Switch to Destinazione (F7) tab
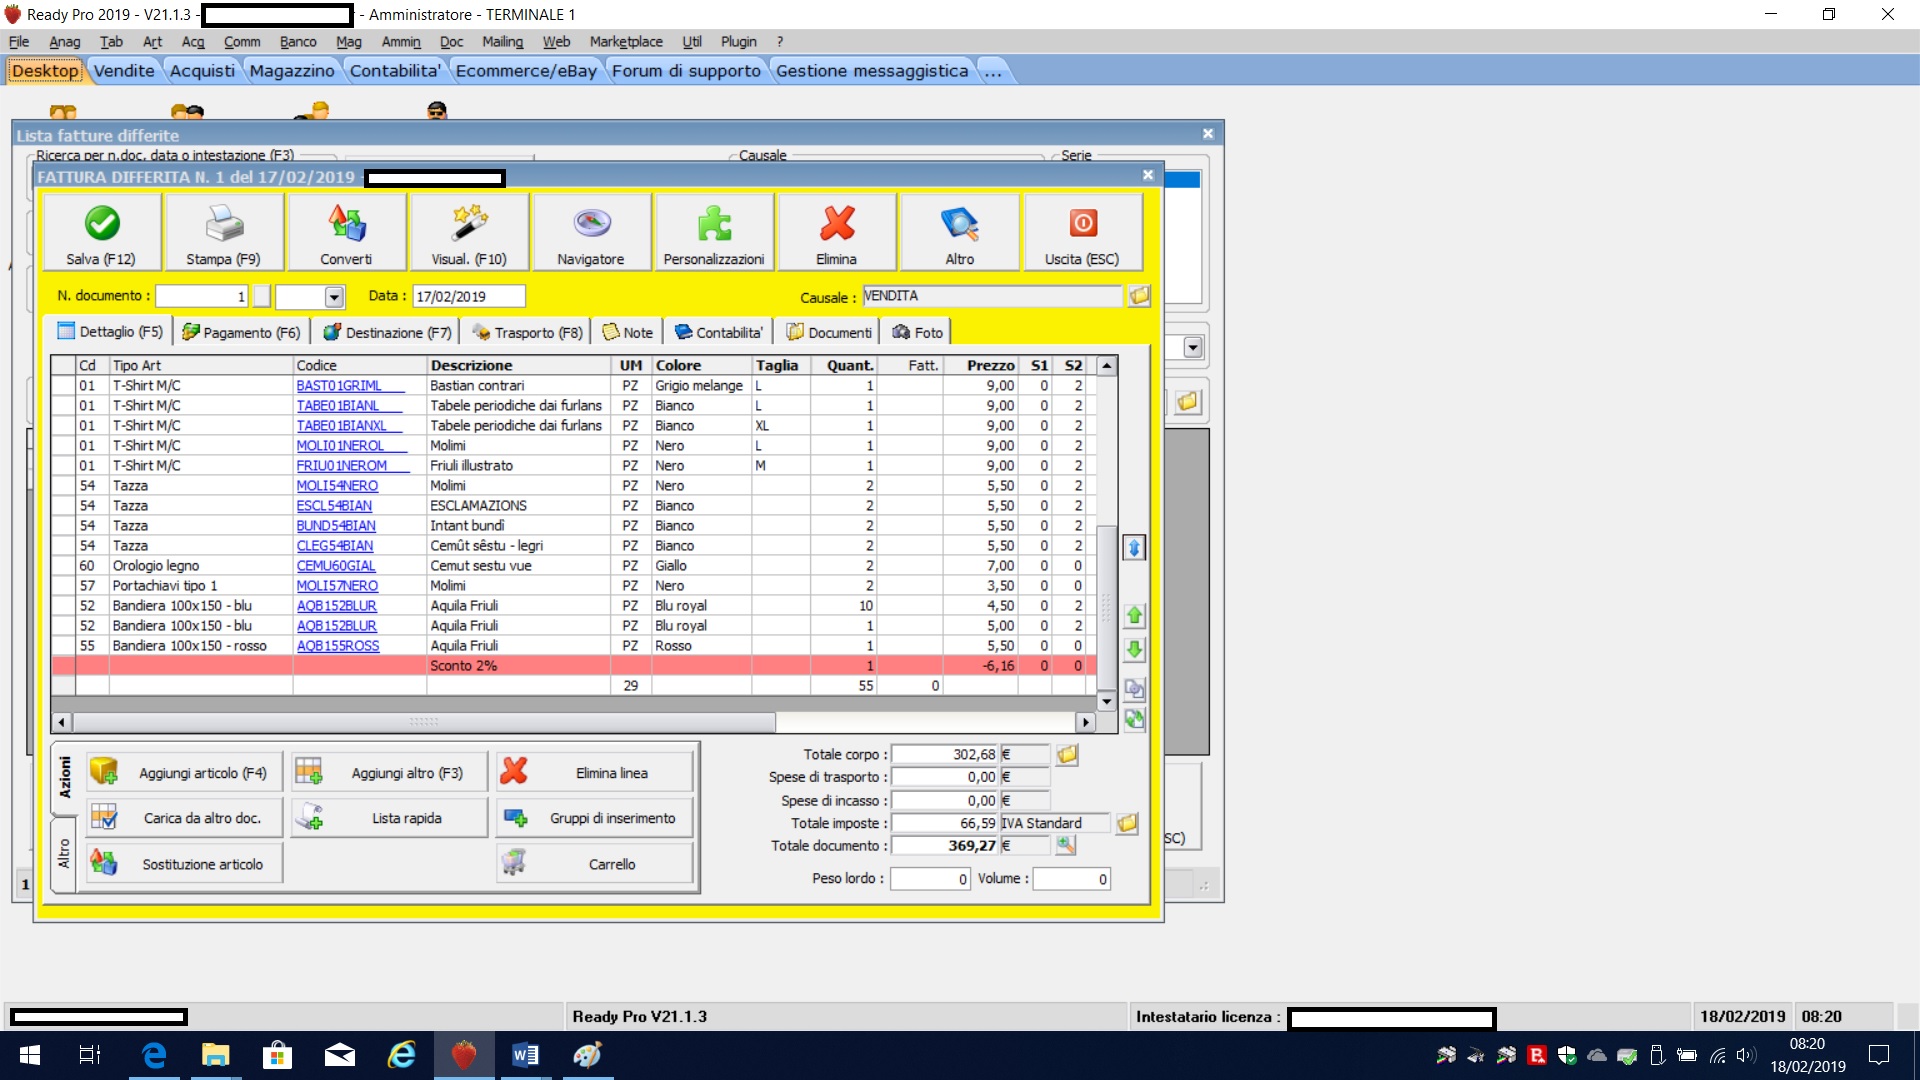The height and width of the screenshot is (1080, 1920). click(x=387, y=332)
